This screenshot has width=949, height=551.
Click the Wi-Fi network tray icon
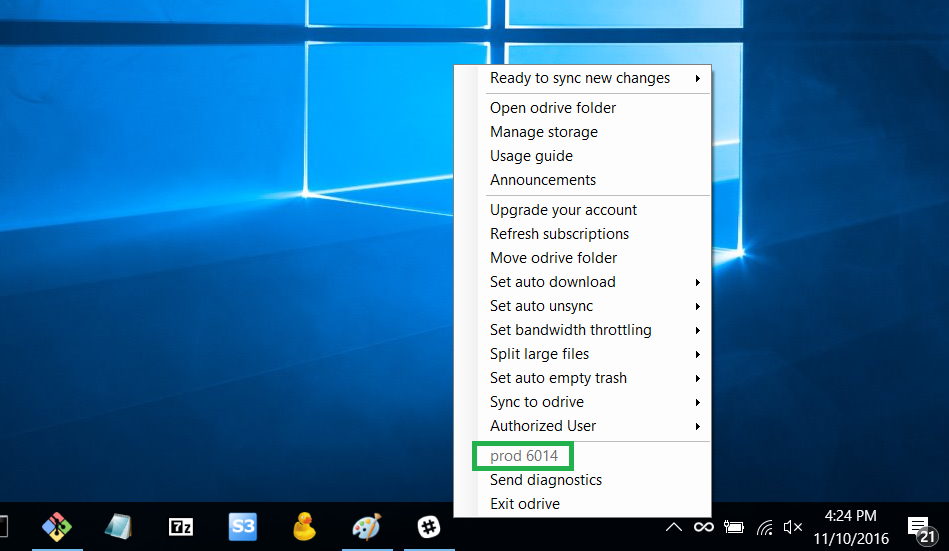click(764, 526)
